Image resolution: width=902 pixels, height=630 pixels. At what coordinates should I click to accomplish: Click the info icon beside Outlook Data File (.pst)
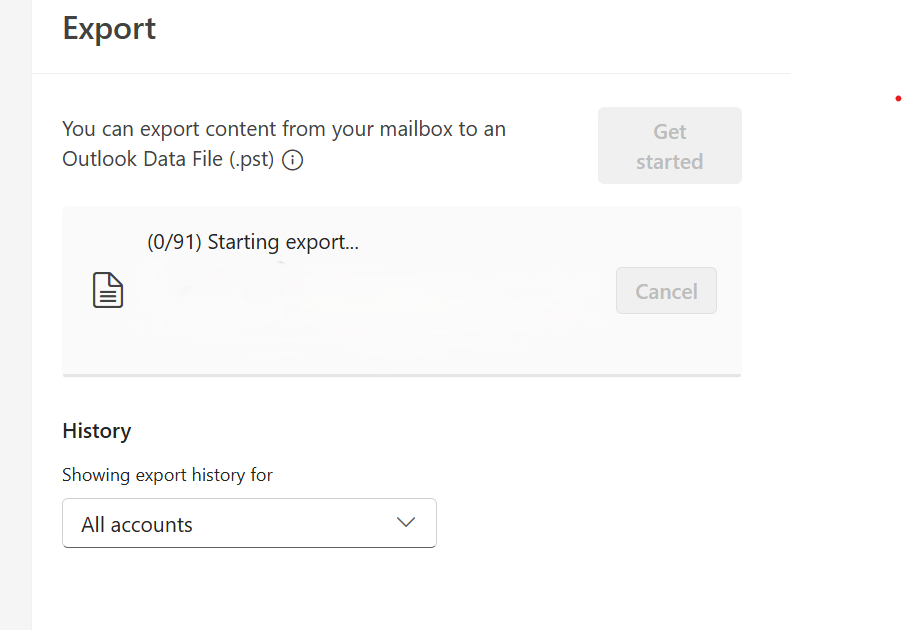[293, 160]
